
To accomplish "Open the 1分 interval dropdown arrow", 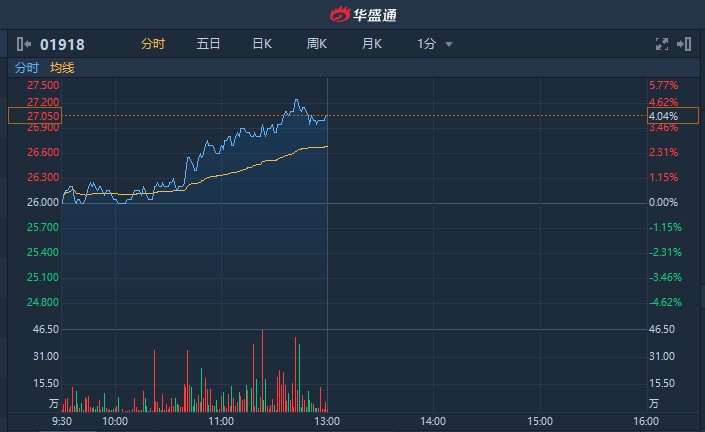I will pyautogui.click(x=449, y=44).
